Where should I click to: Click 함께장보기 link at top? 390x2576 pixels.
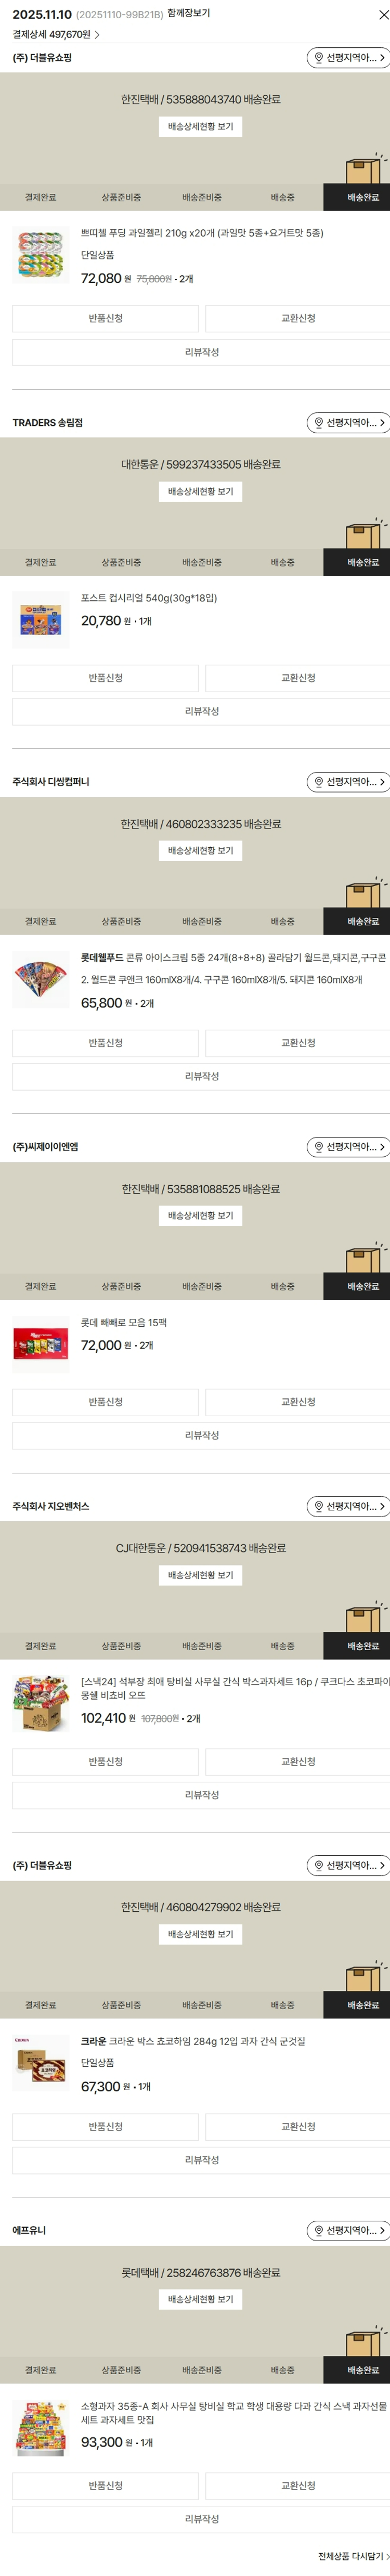coord(189,14)
